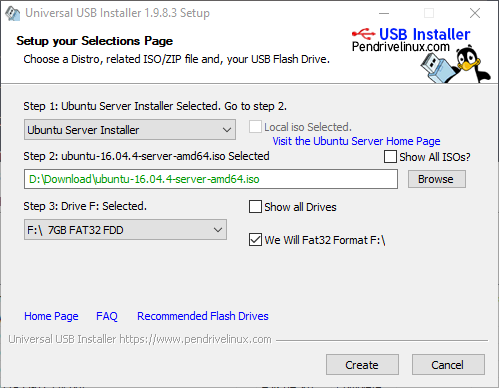Screen dimensions: 499x388
Task: Open the Home Page link
Action: click(x=51, y=316)
